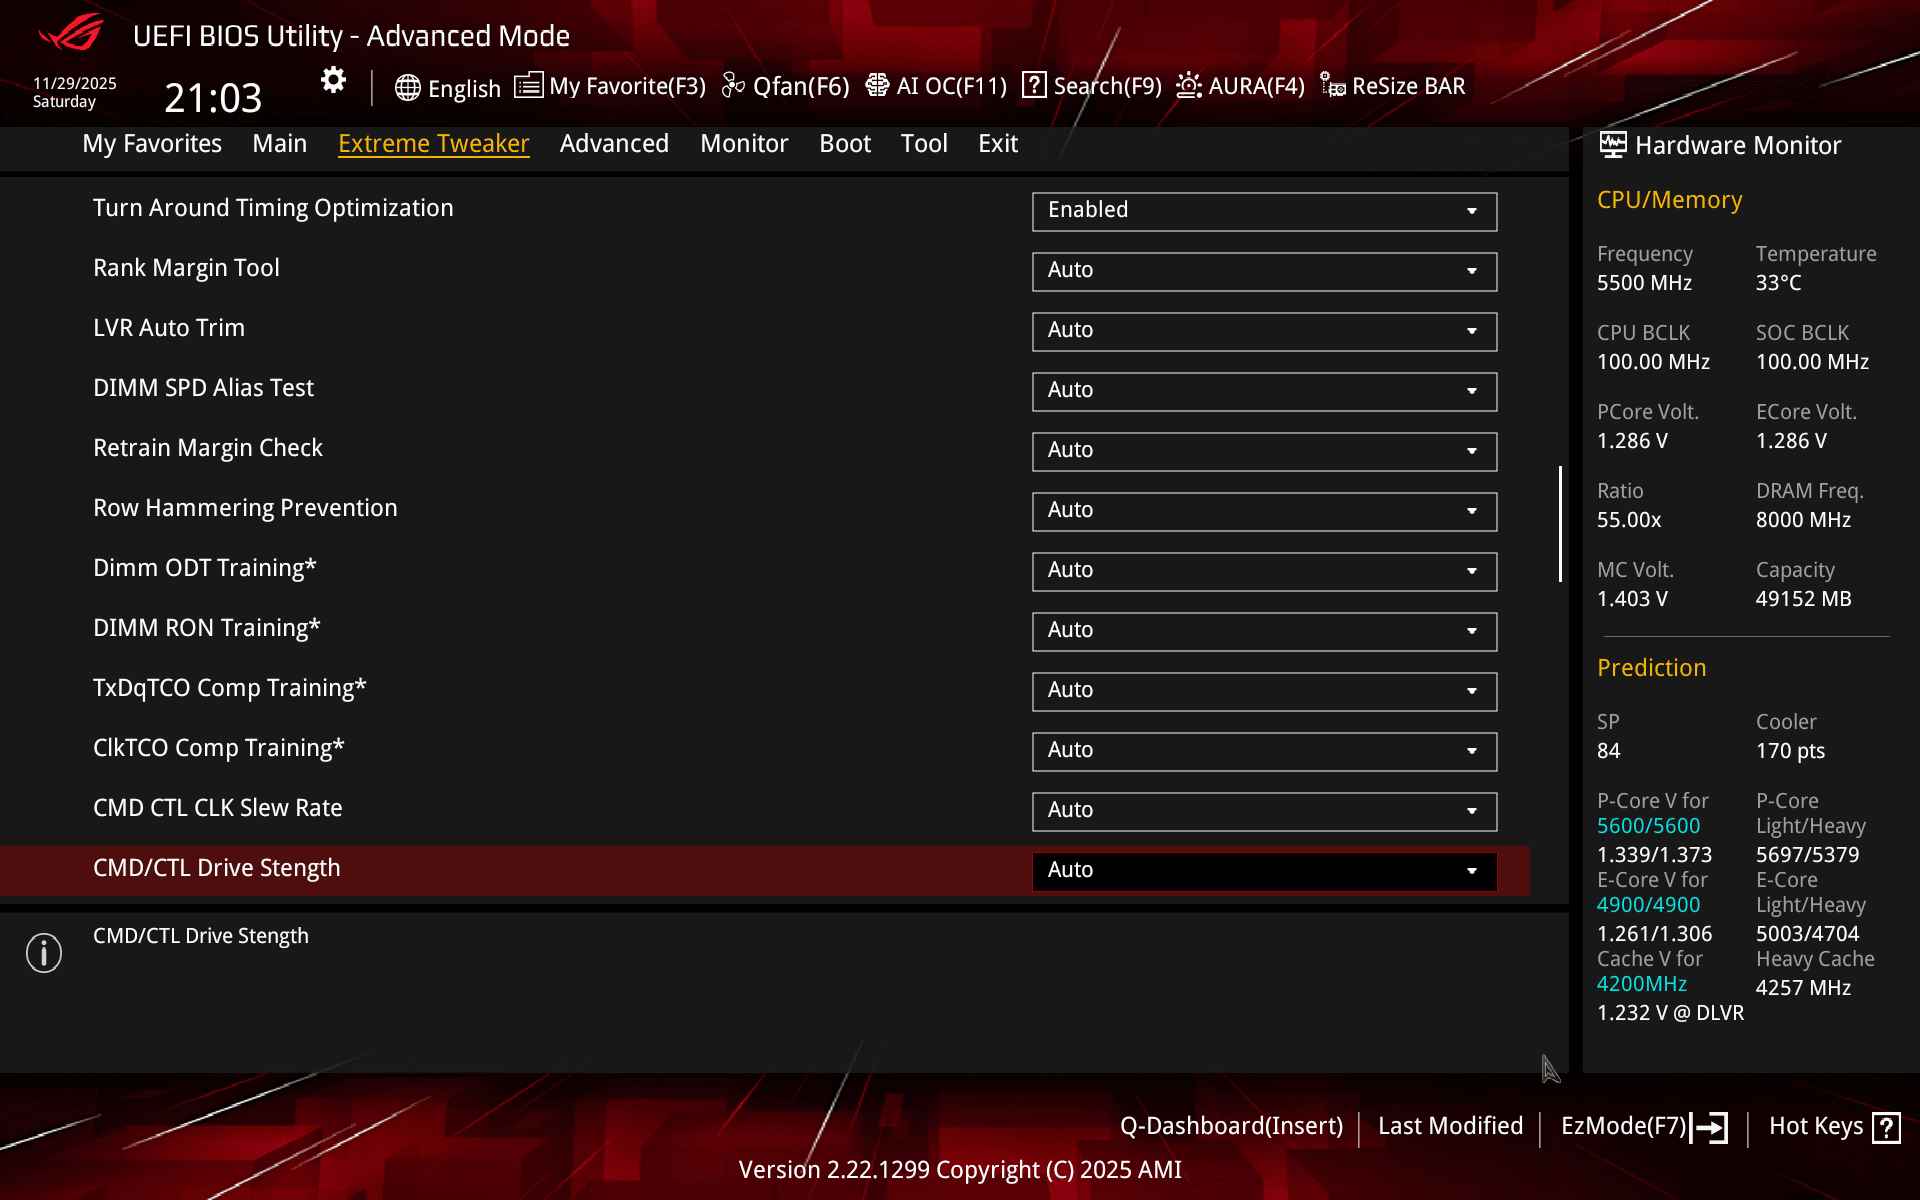The image size is (1920, 1200).
Task: Click Last Modified button
Action: pos(1450,1126)
